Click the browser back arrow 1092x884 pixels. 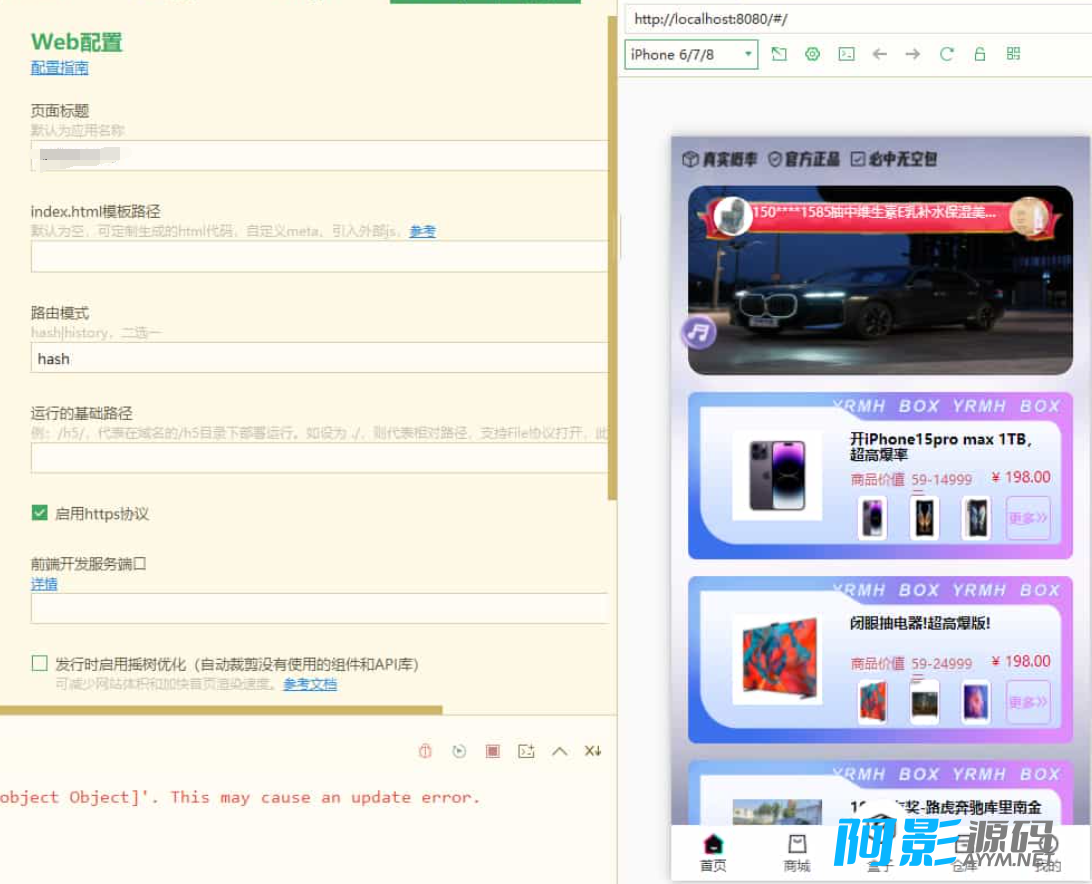(880, 54)
